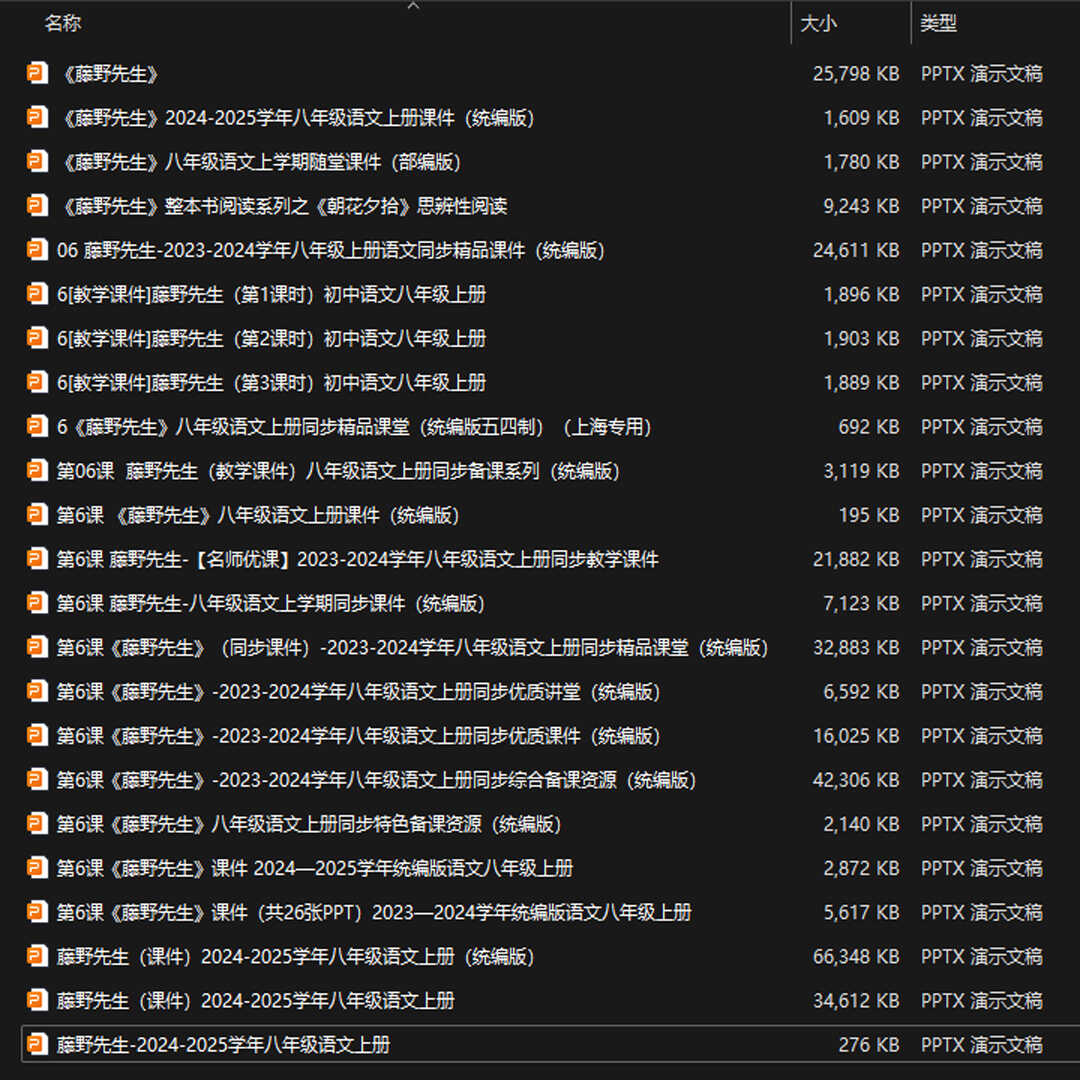Select the 同步精品课堂（统编版）32,883 KB file name
The height and width of the screenshot is (1080, 1080).
coord(415,647)
